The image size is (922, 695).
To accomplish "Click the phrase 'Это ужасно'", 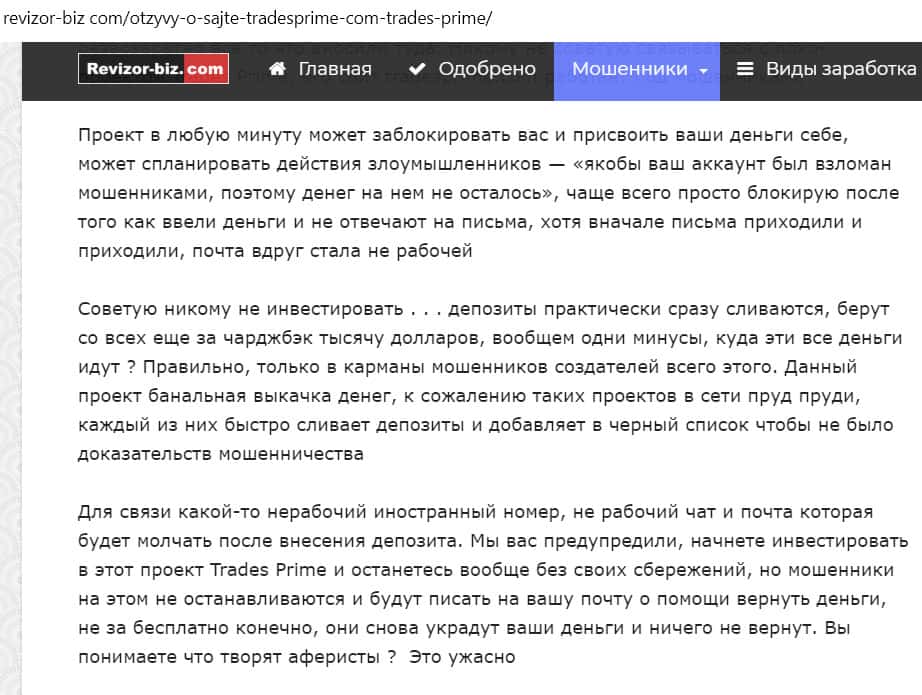I will pos(462,657).
